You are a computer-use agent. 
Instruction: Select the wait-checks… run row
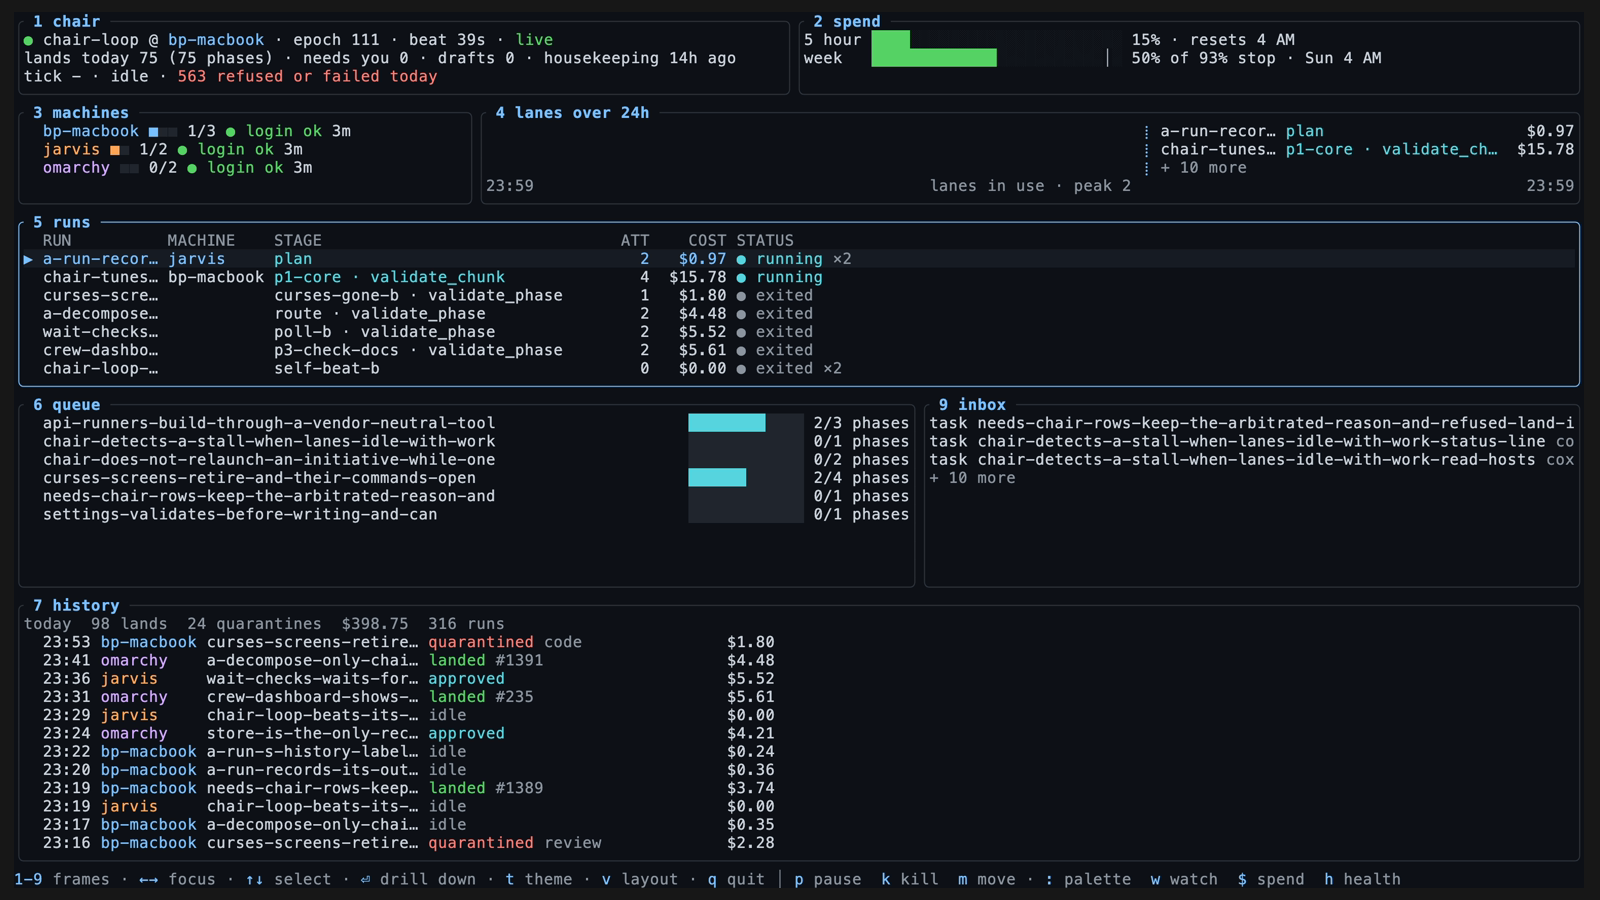click(x=799, y=332)
